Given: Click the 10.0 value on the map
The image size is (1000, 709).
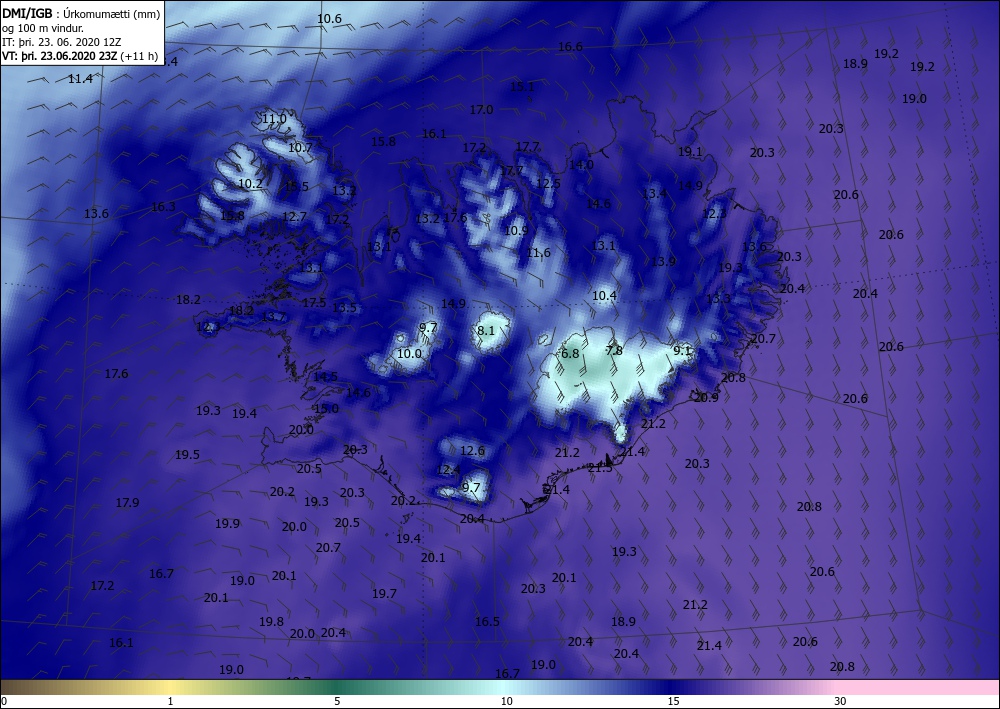Looking at the screenshot, I should [409, 353].
